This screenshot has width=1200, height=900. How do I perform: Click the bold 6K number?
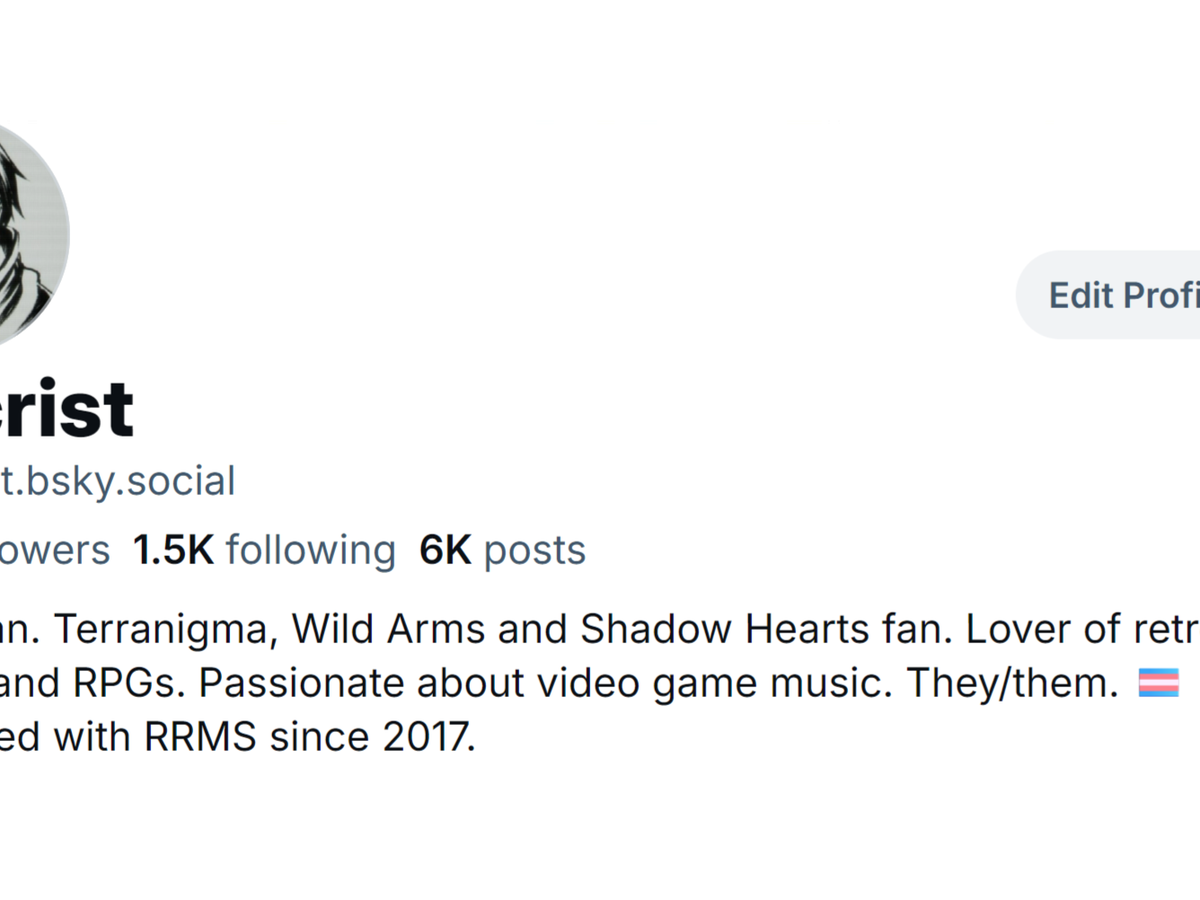[x=445, y=550]
